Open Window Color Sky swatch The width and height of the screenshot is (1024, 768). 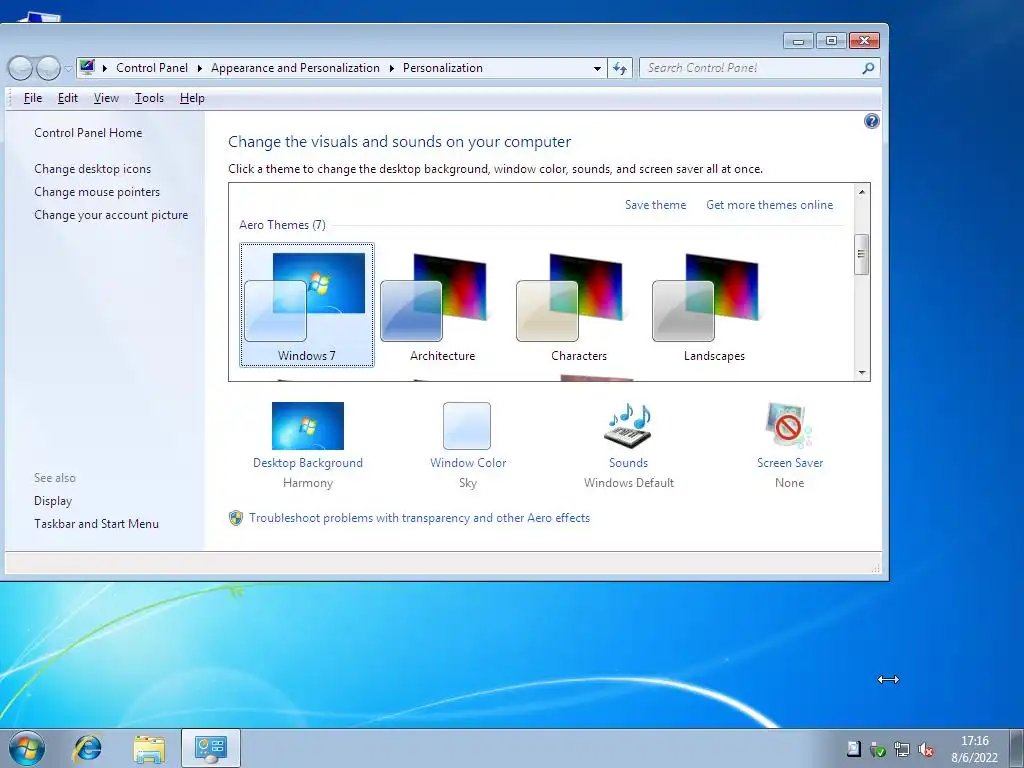467,426
